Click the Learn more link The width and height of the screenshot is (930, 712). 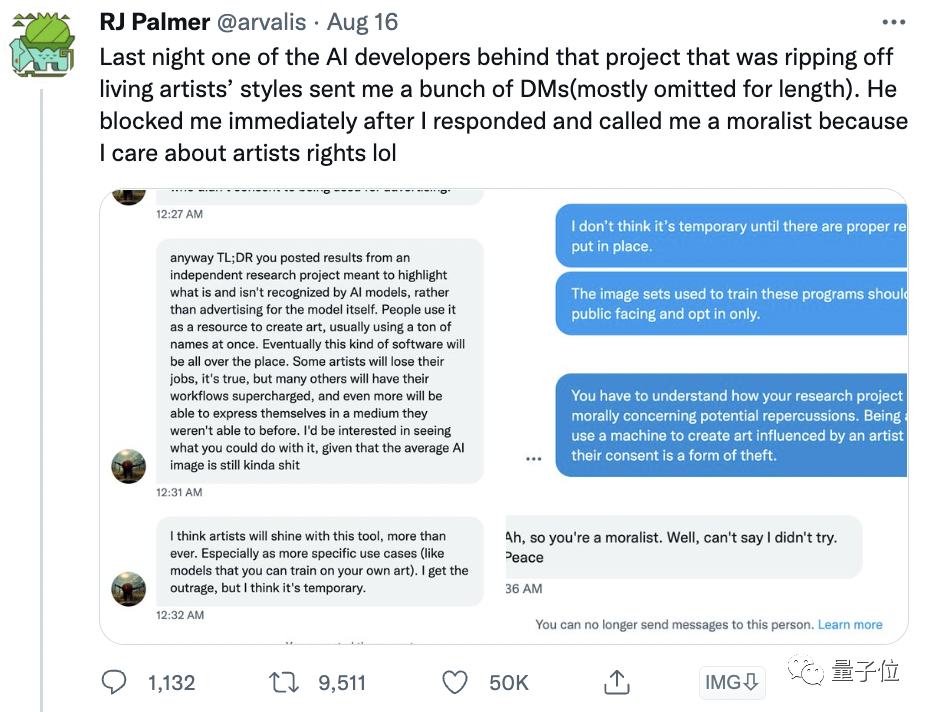850,625
